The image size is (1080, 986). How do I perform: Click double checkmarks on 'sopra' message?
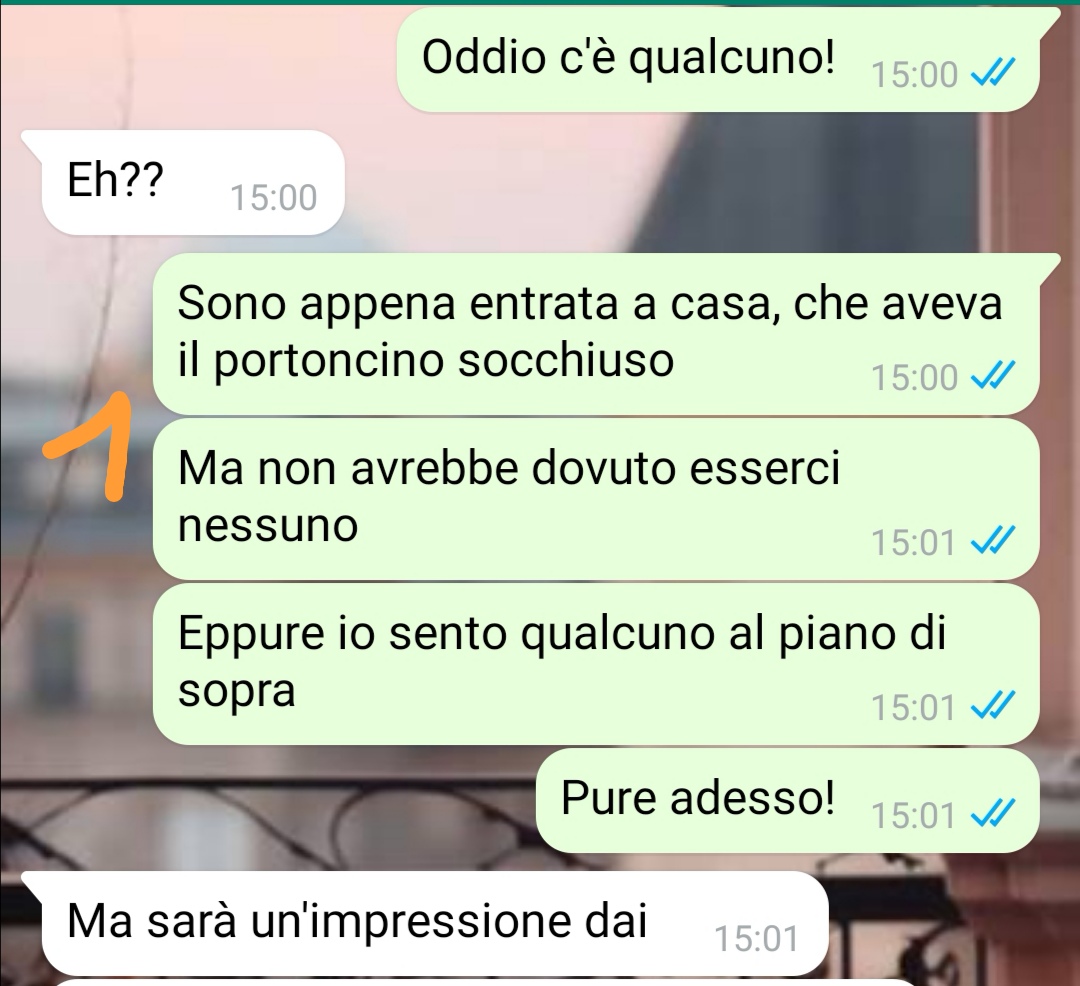993,707
